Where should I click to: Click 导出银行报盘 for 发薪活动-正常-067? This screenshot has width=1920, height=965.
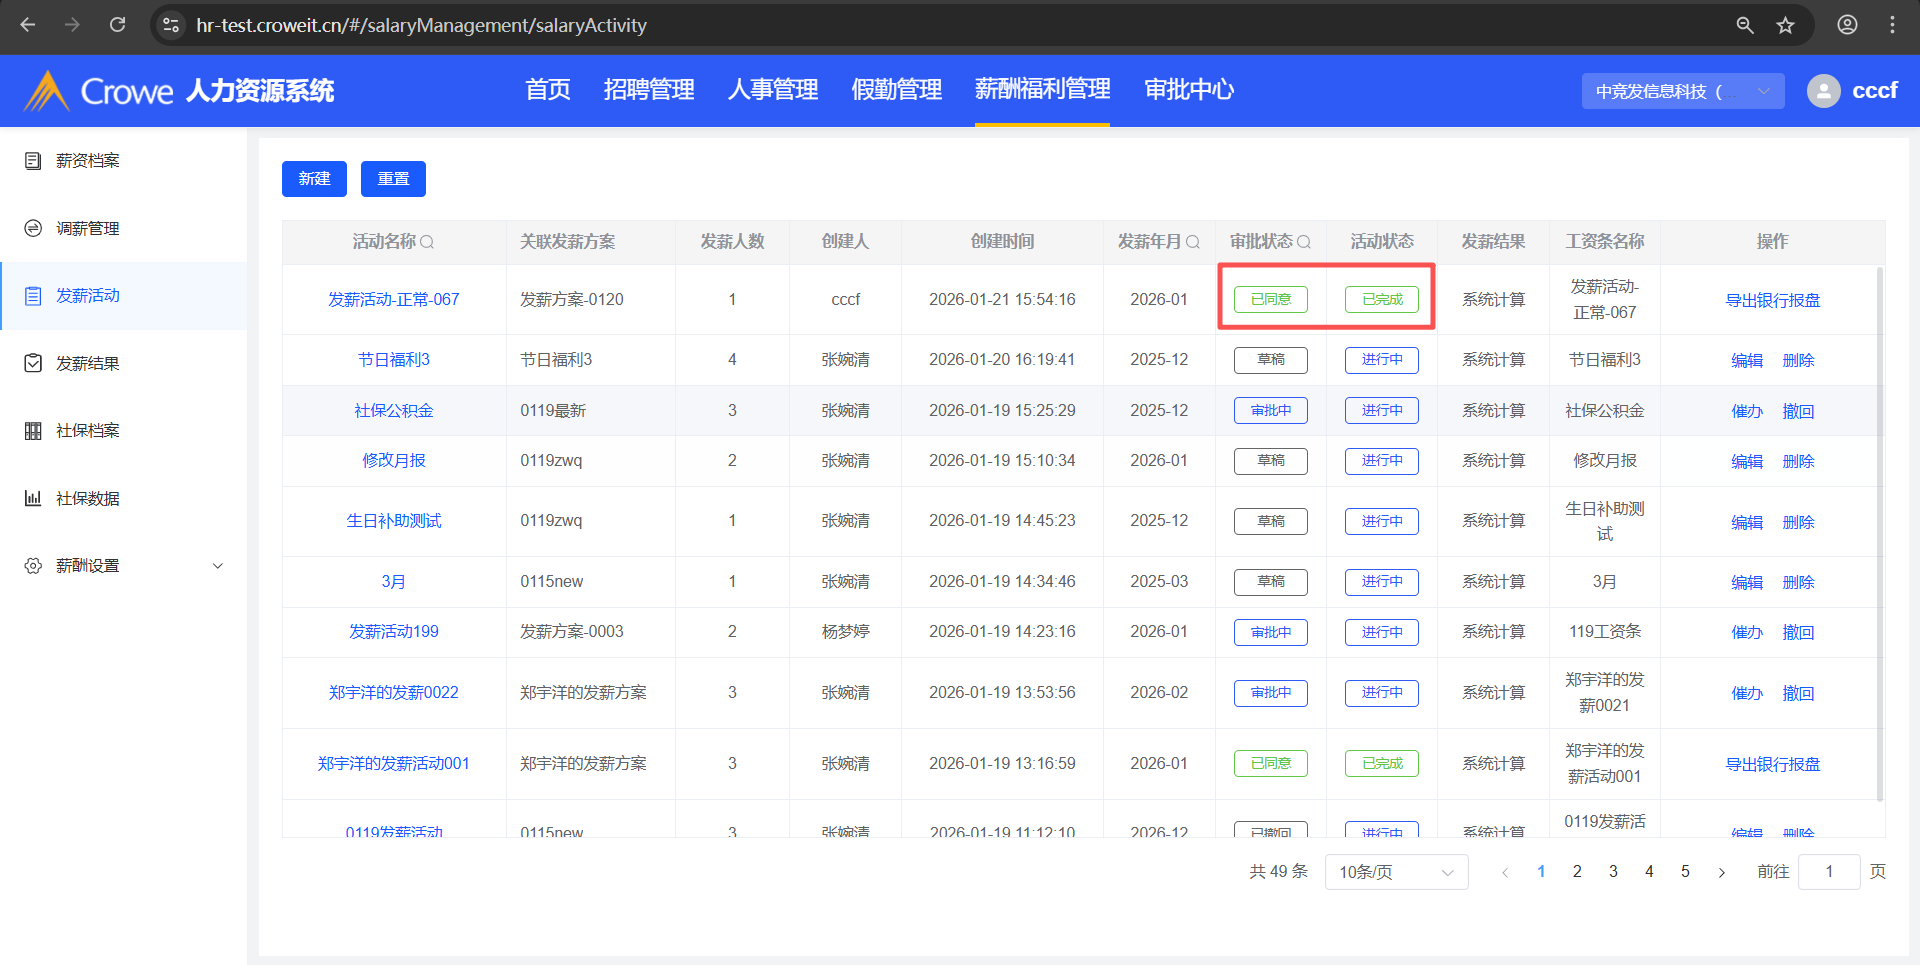pyautogui.click(x=1772, y=300)
